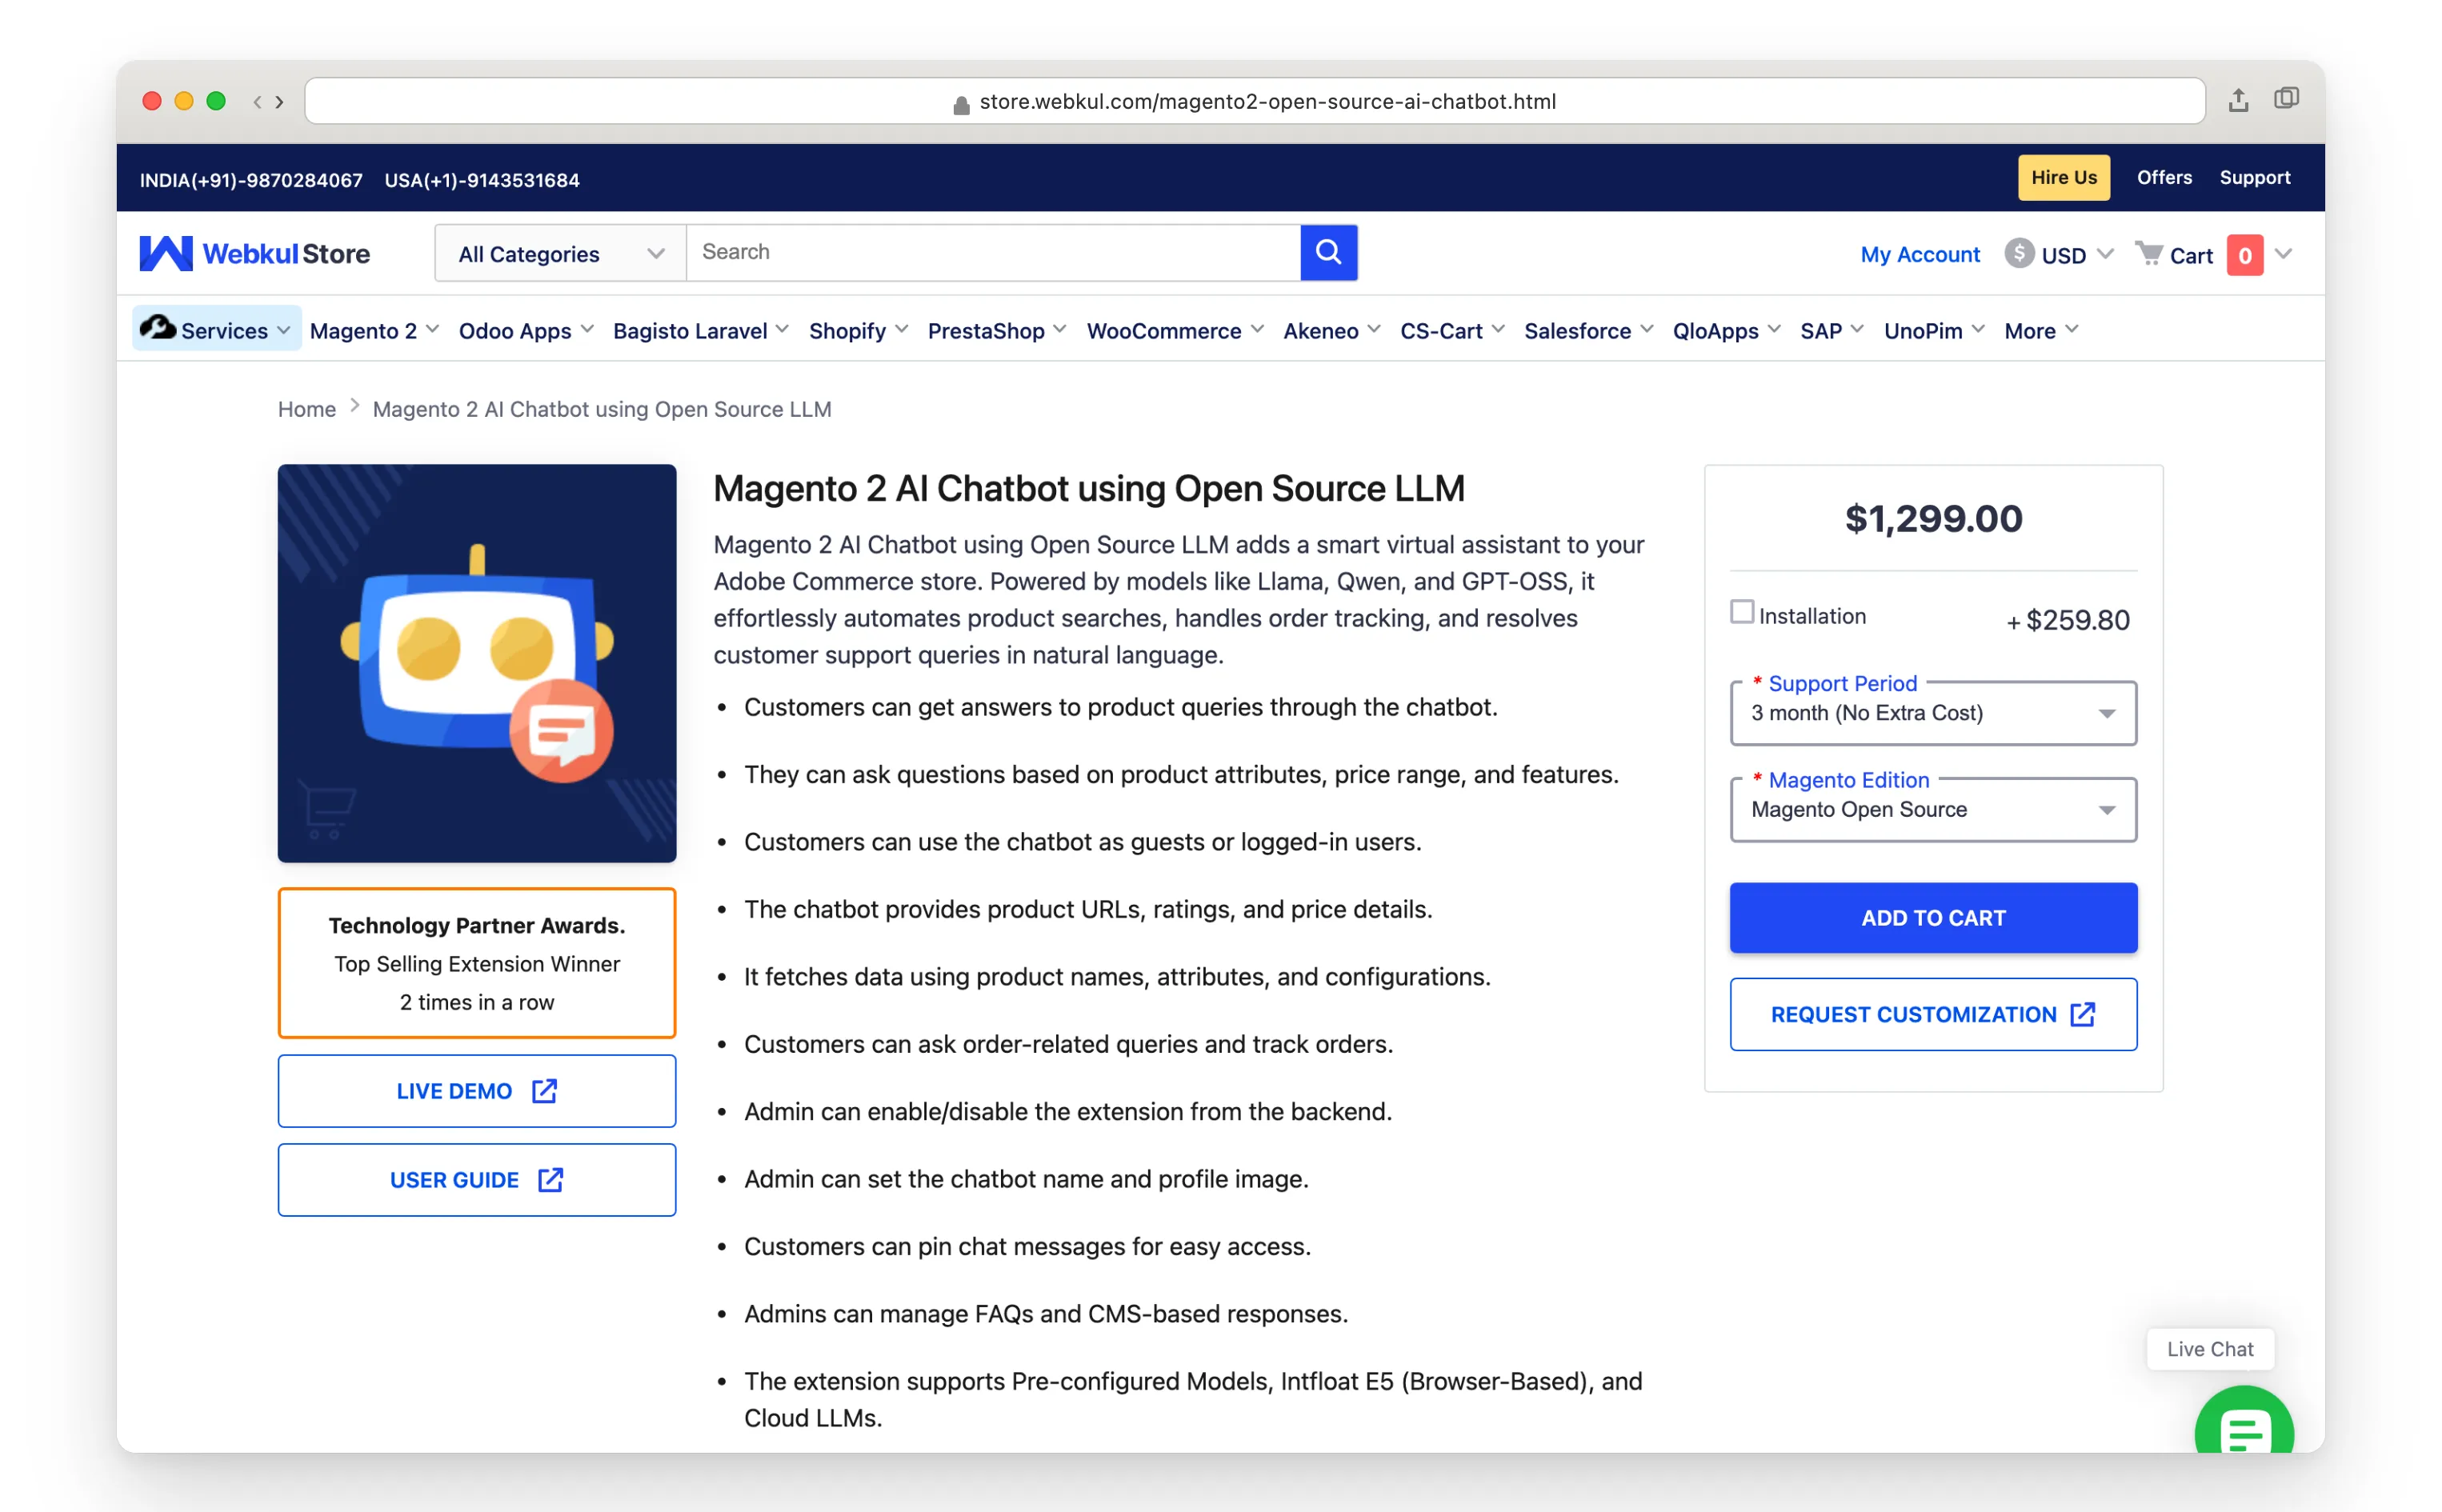Open the QloApps menu

pos(1725,330)
